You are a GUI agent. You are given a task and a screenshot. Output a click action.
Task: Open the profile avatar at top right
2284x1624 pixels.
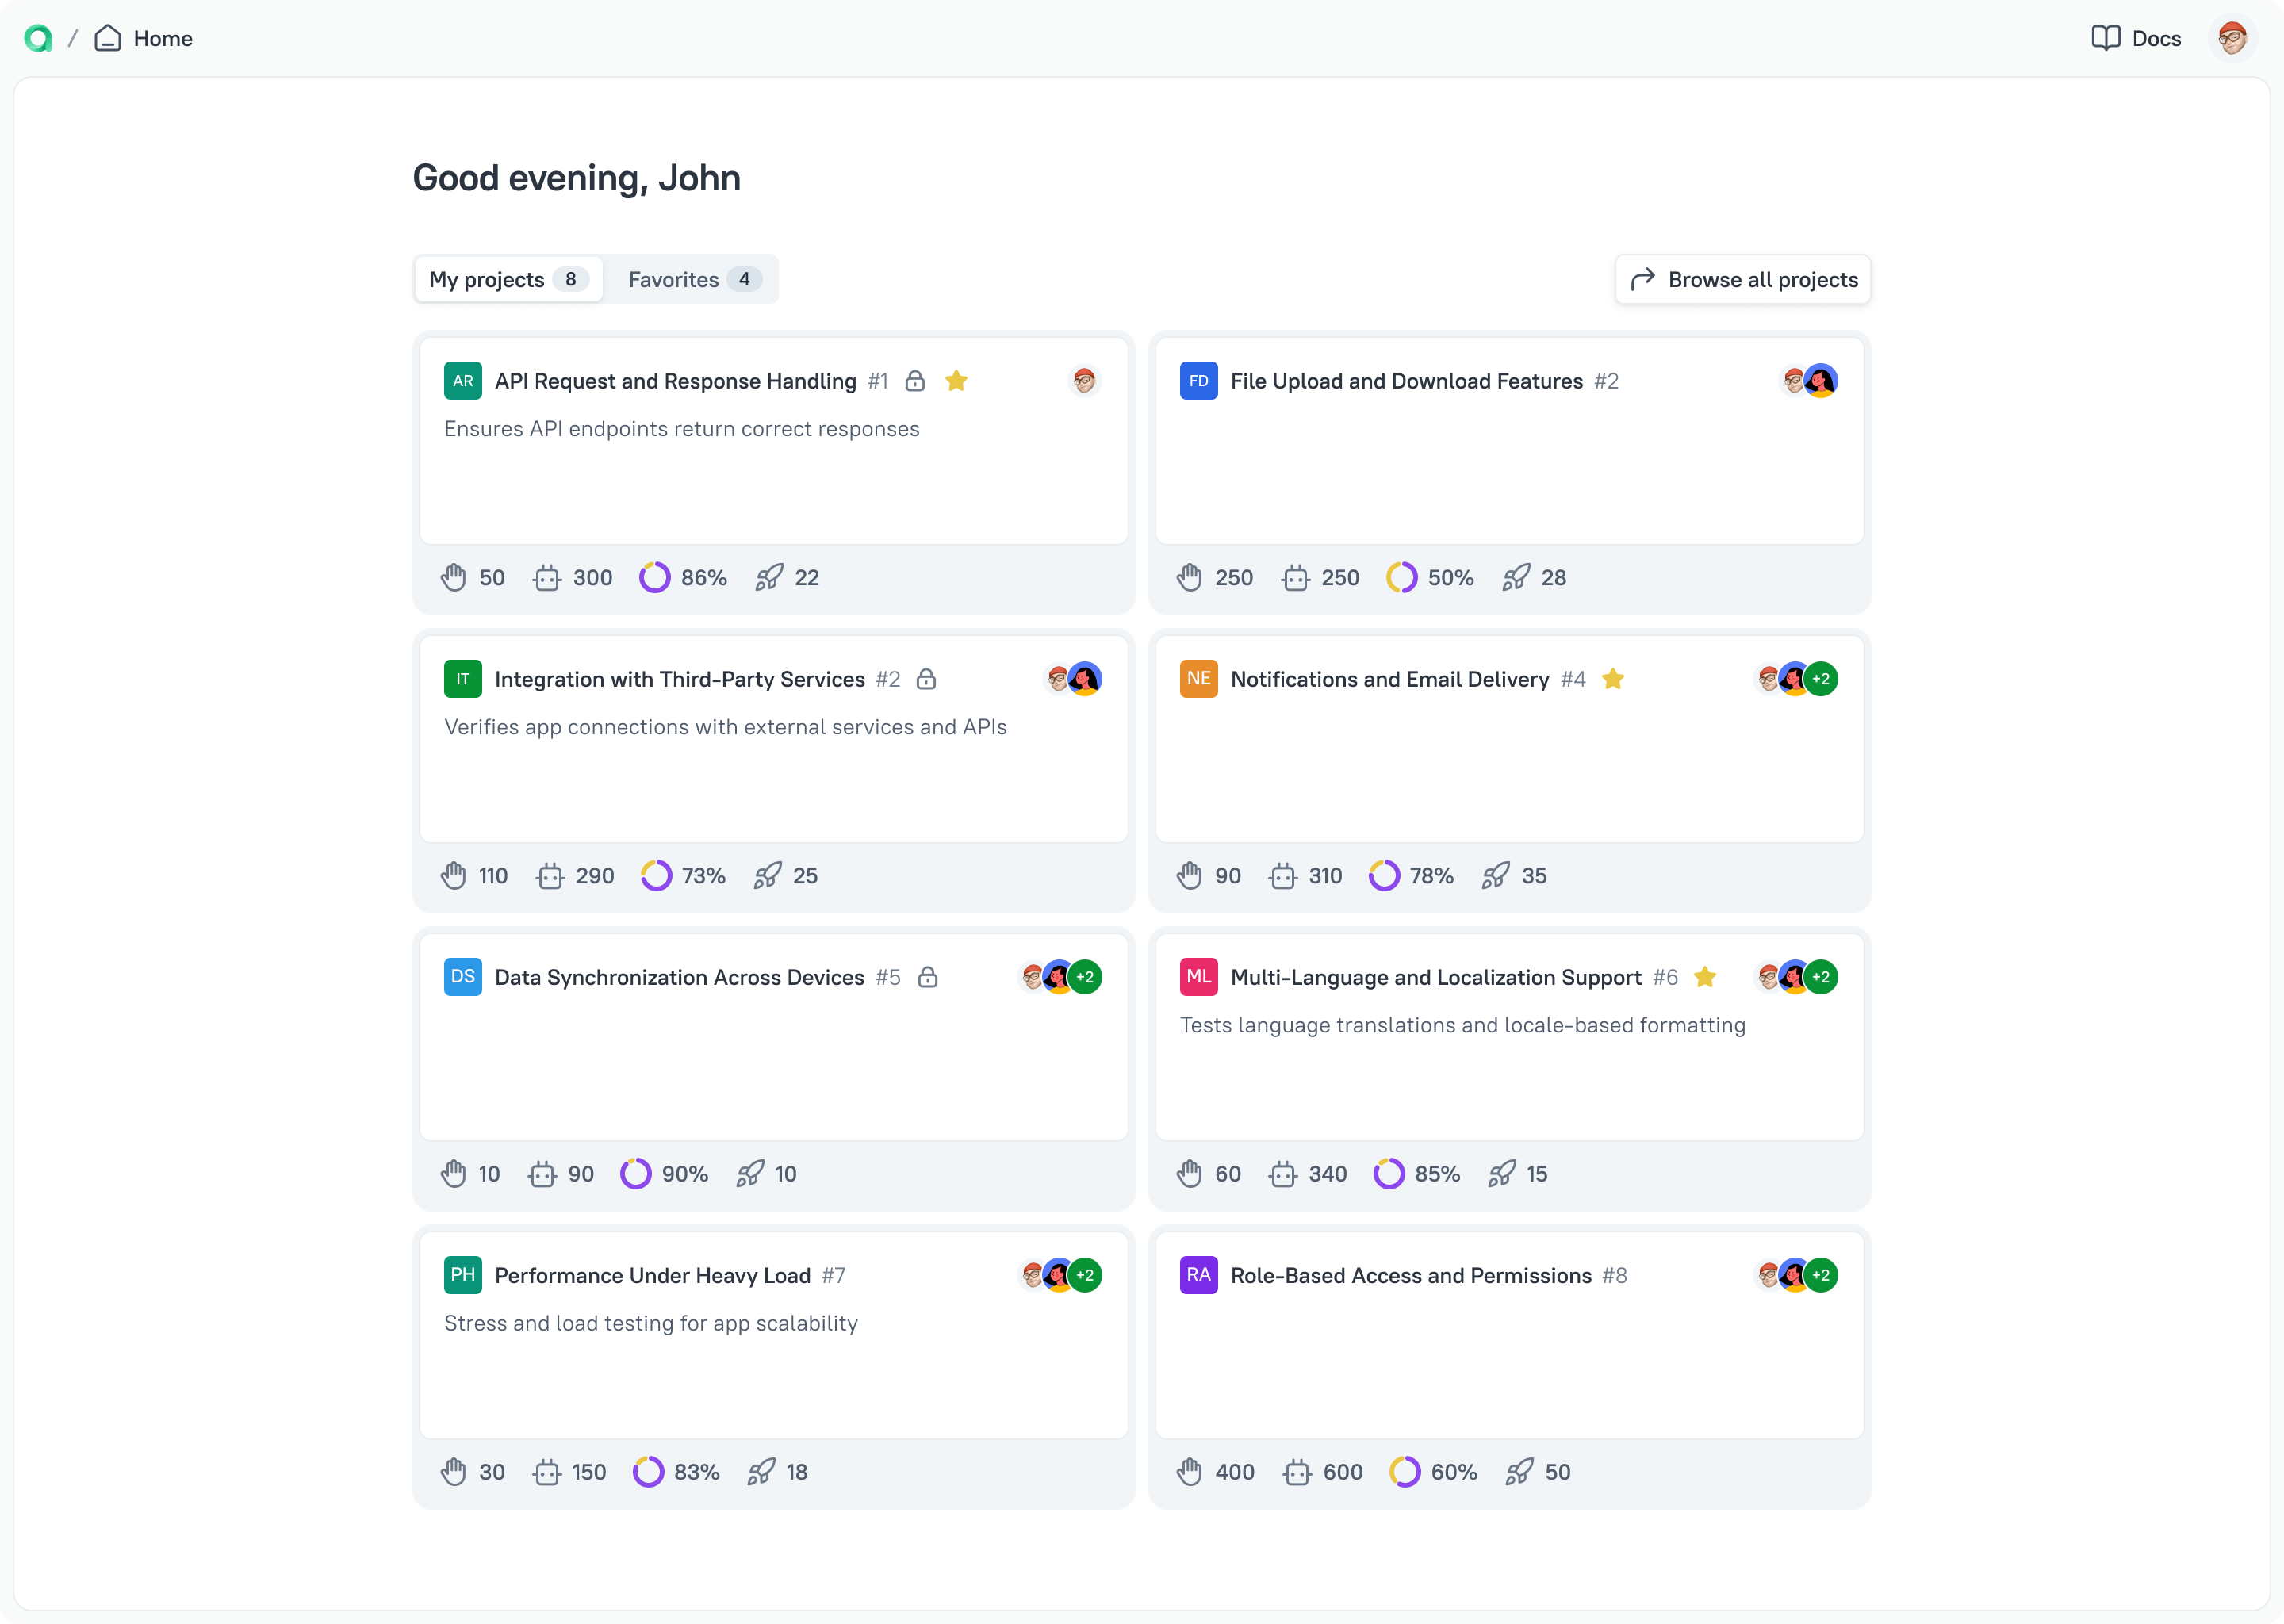click(x=2232, y=37)
